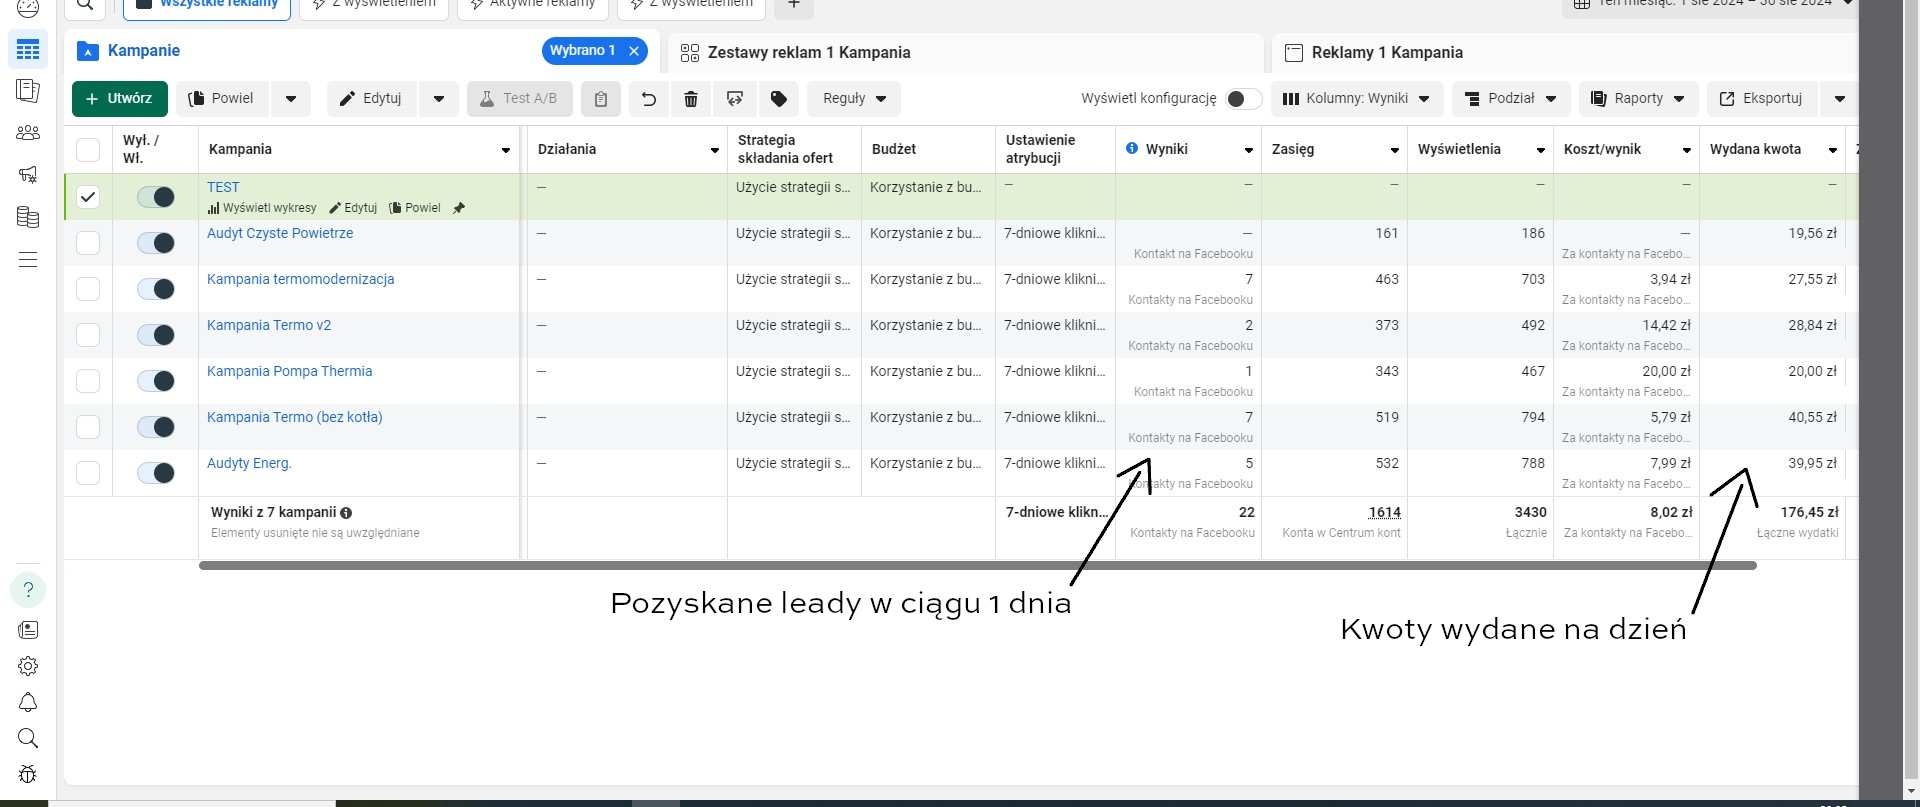The height and width of the screenshot is (807, 1920).
Task: Open the Raporty dropdown
Action: 1638,99
